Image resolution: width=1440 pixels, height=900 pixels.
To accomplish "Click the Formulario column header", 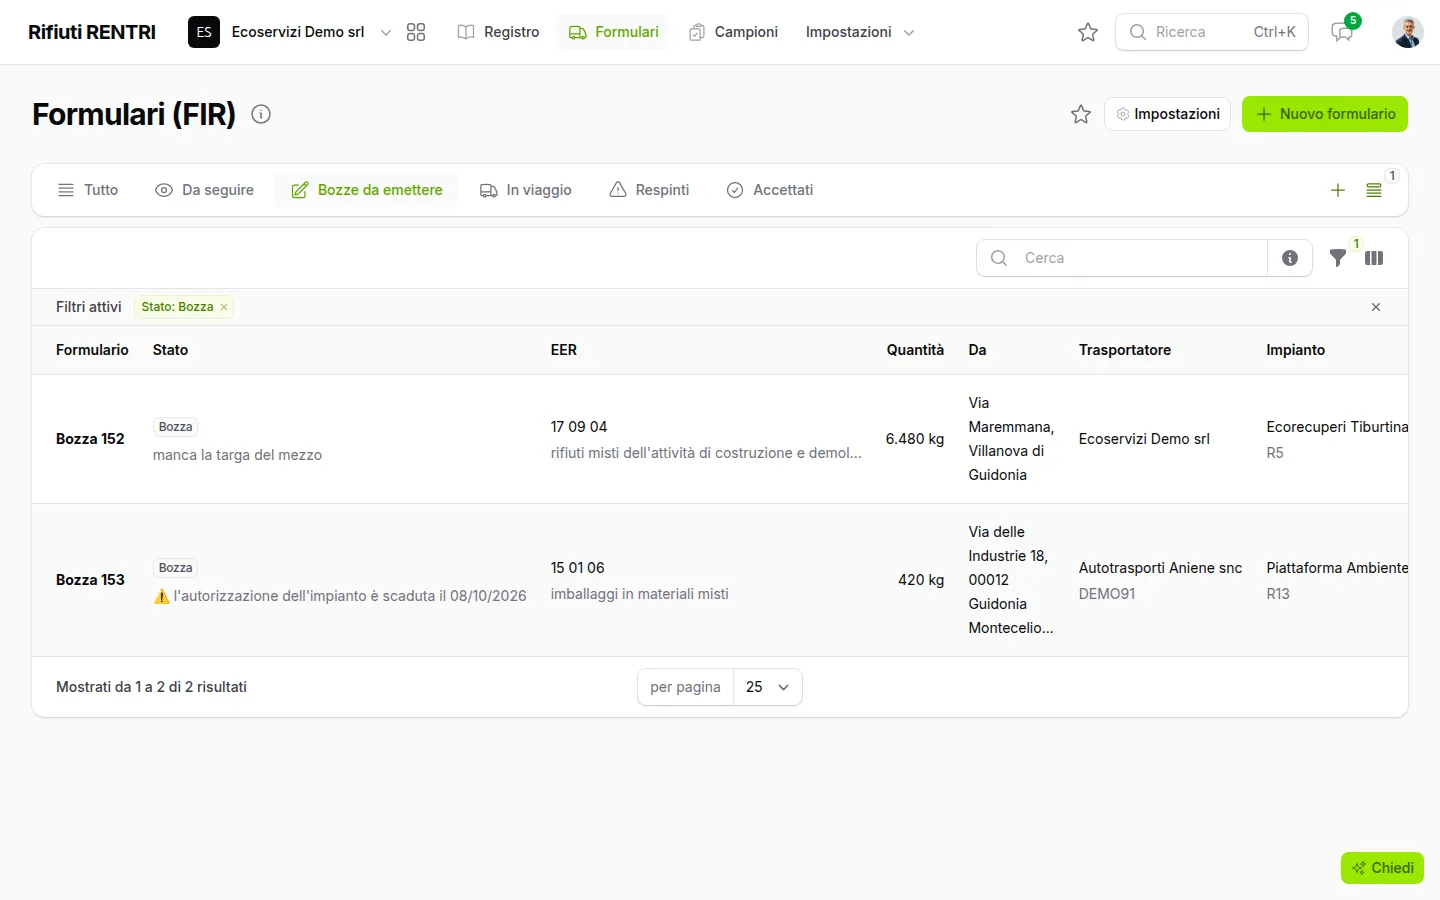I will (x=92, y=350).
